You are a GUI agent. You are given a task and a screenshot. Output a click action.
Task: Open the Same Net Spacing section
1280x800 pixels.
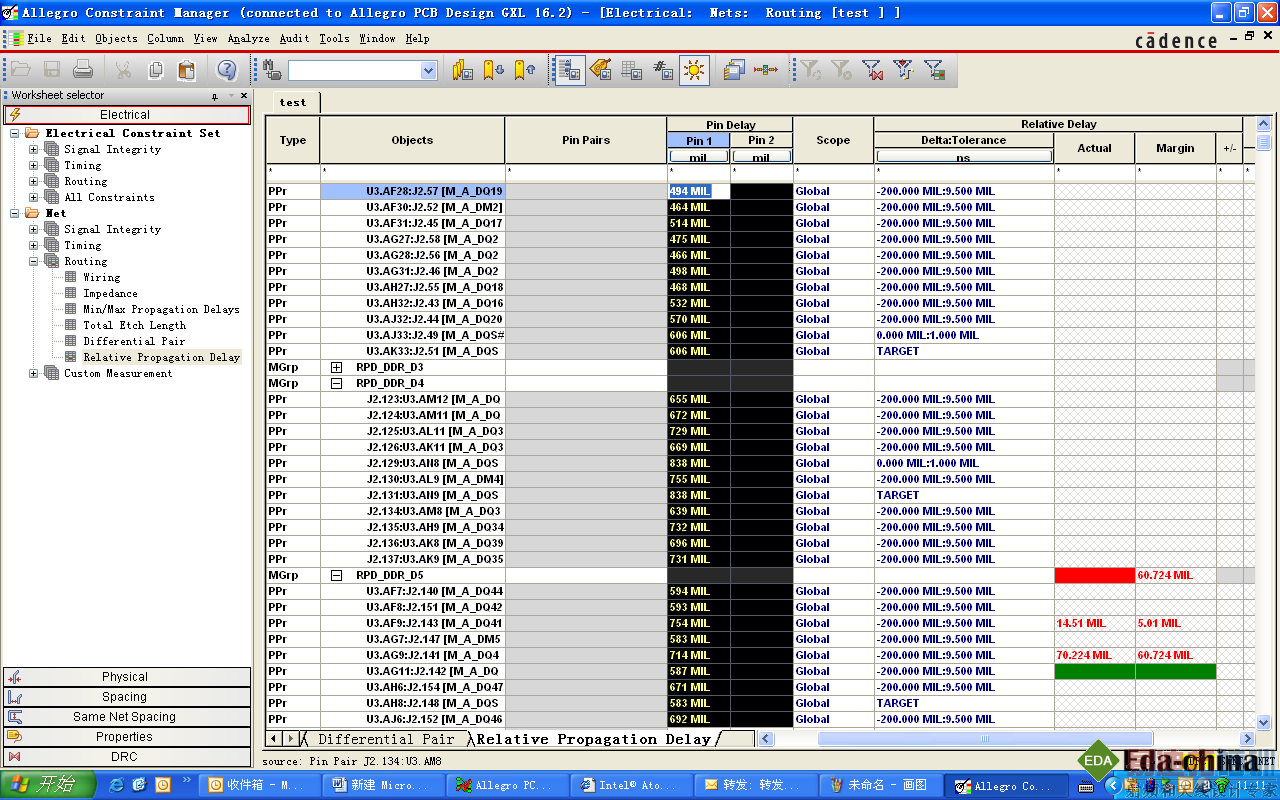click(x=126, y=717)
